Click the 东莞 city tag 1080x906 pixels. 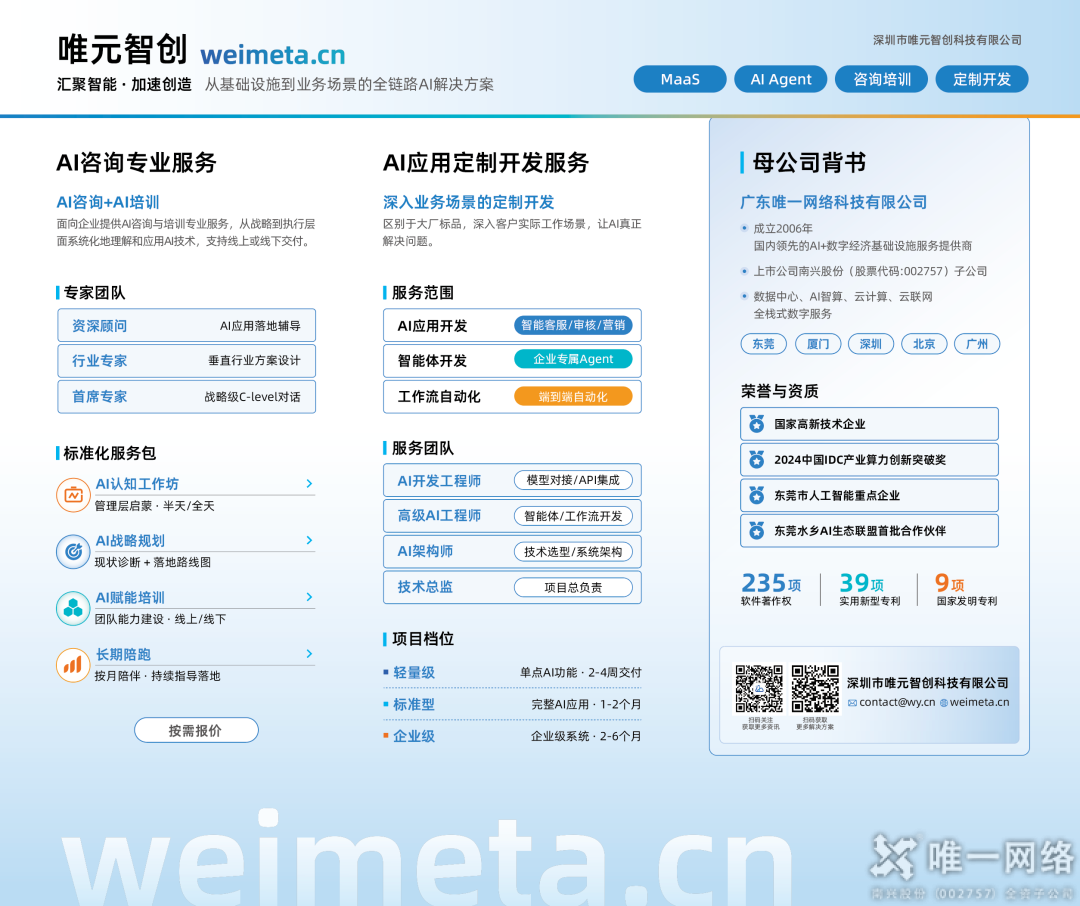point(763,344)
